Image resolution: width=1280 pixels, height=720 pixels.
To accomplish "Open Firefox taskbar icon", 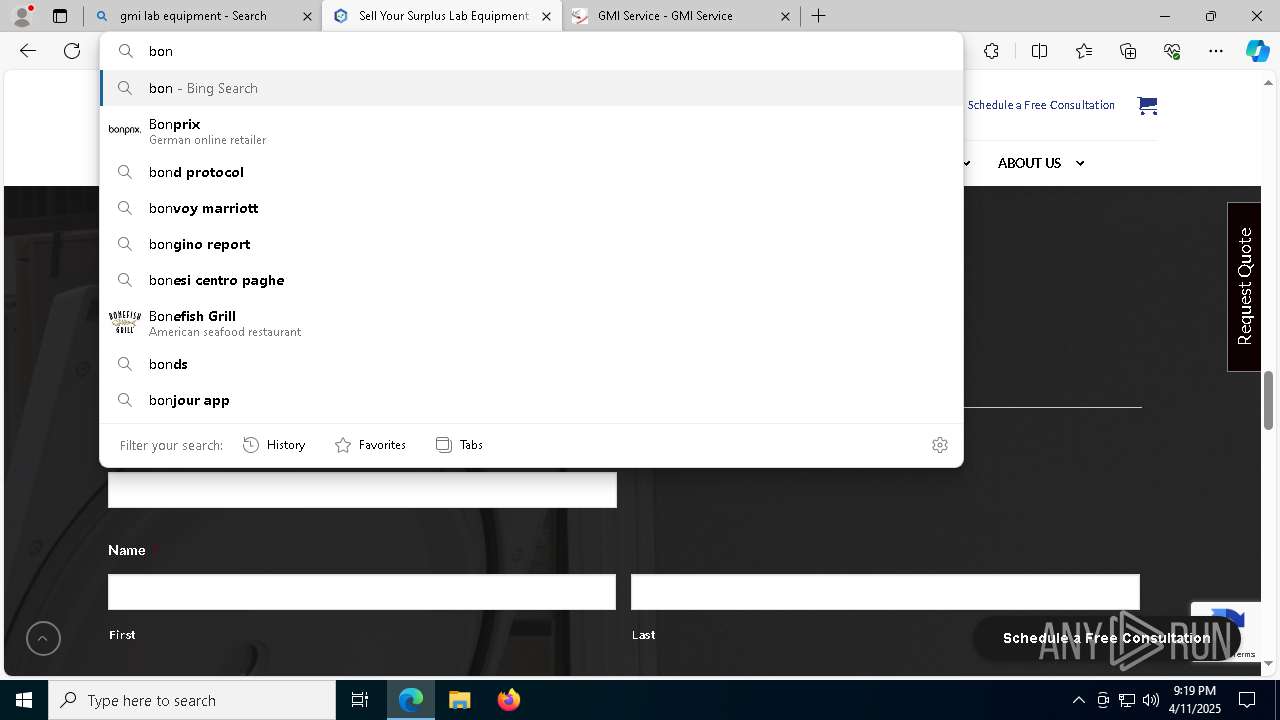I will (508, 700).
